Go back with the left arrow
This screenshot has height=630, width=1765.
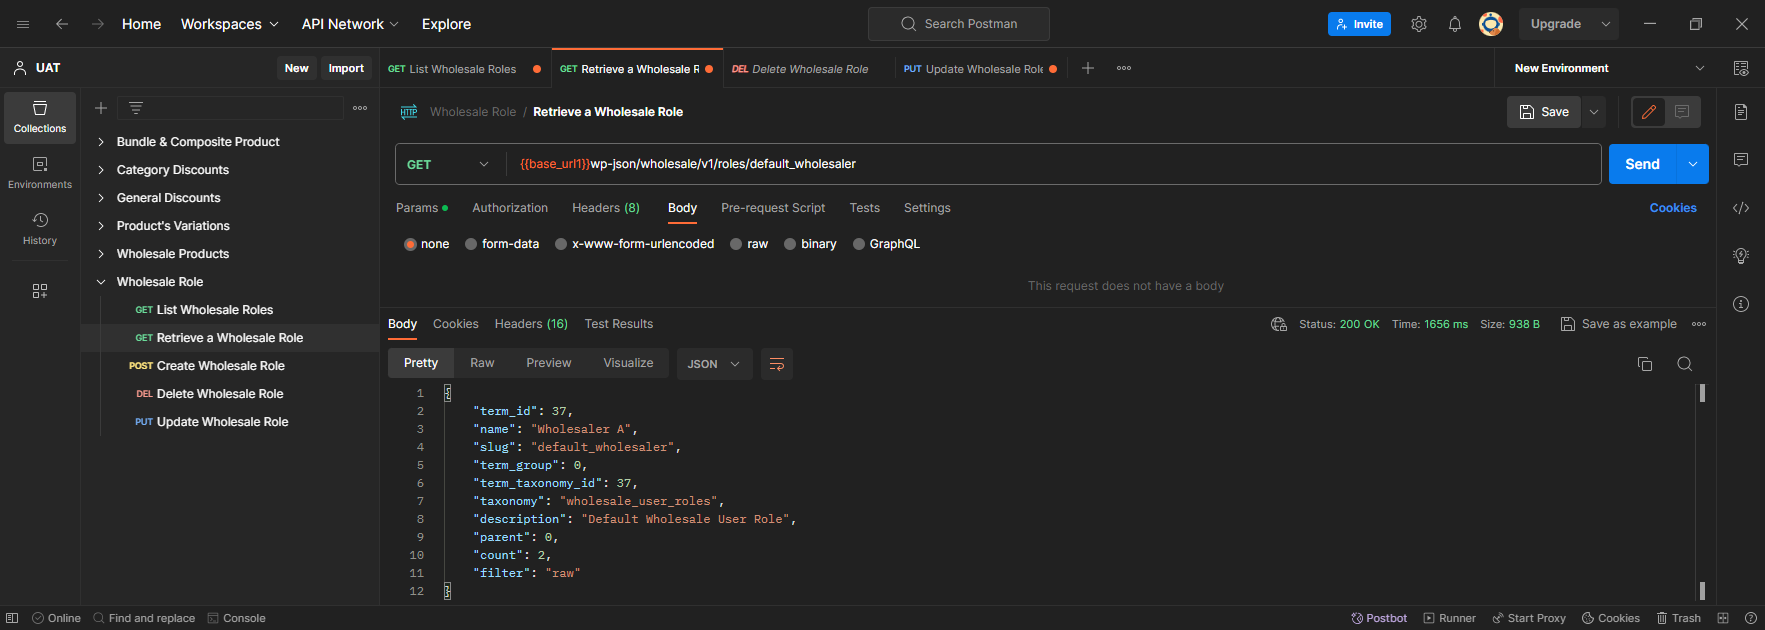click(62, 24)
